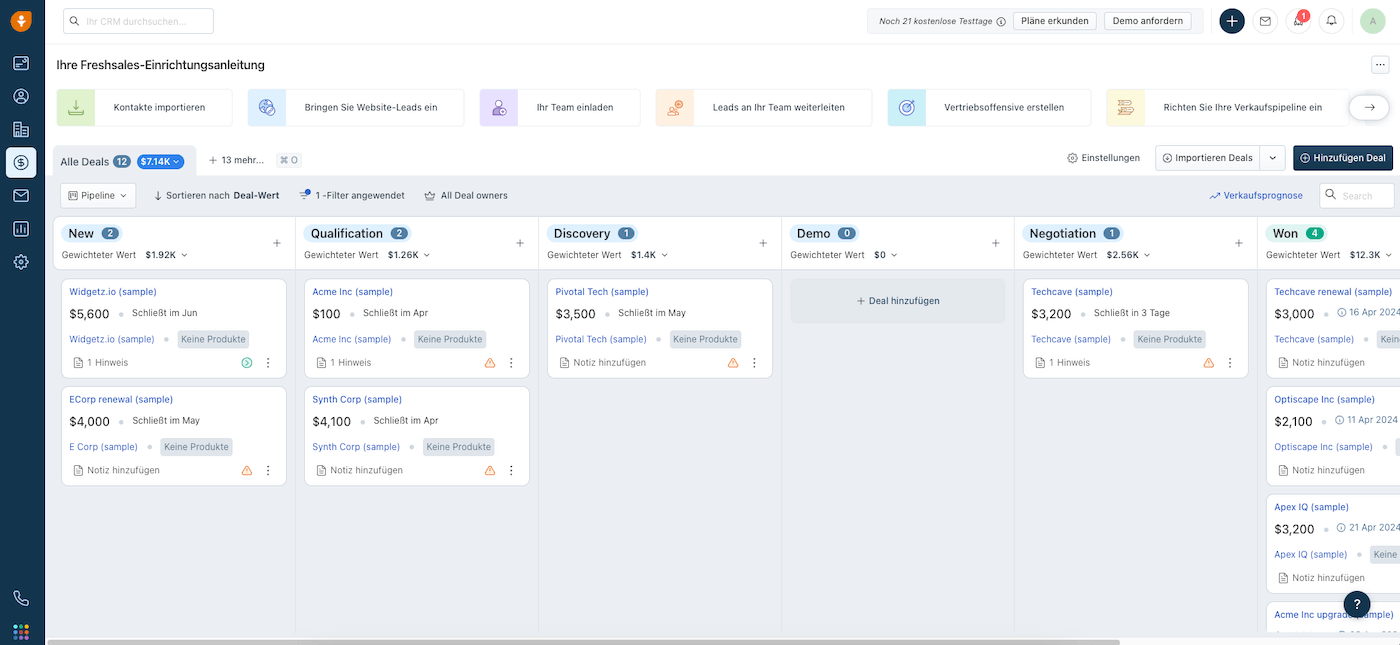Open the three-dot menu on the Widgetz.io deal card
This screenshot has height=645, width=1400.
(268, 363)
